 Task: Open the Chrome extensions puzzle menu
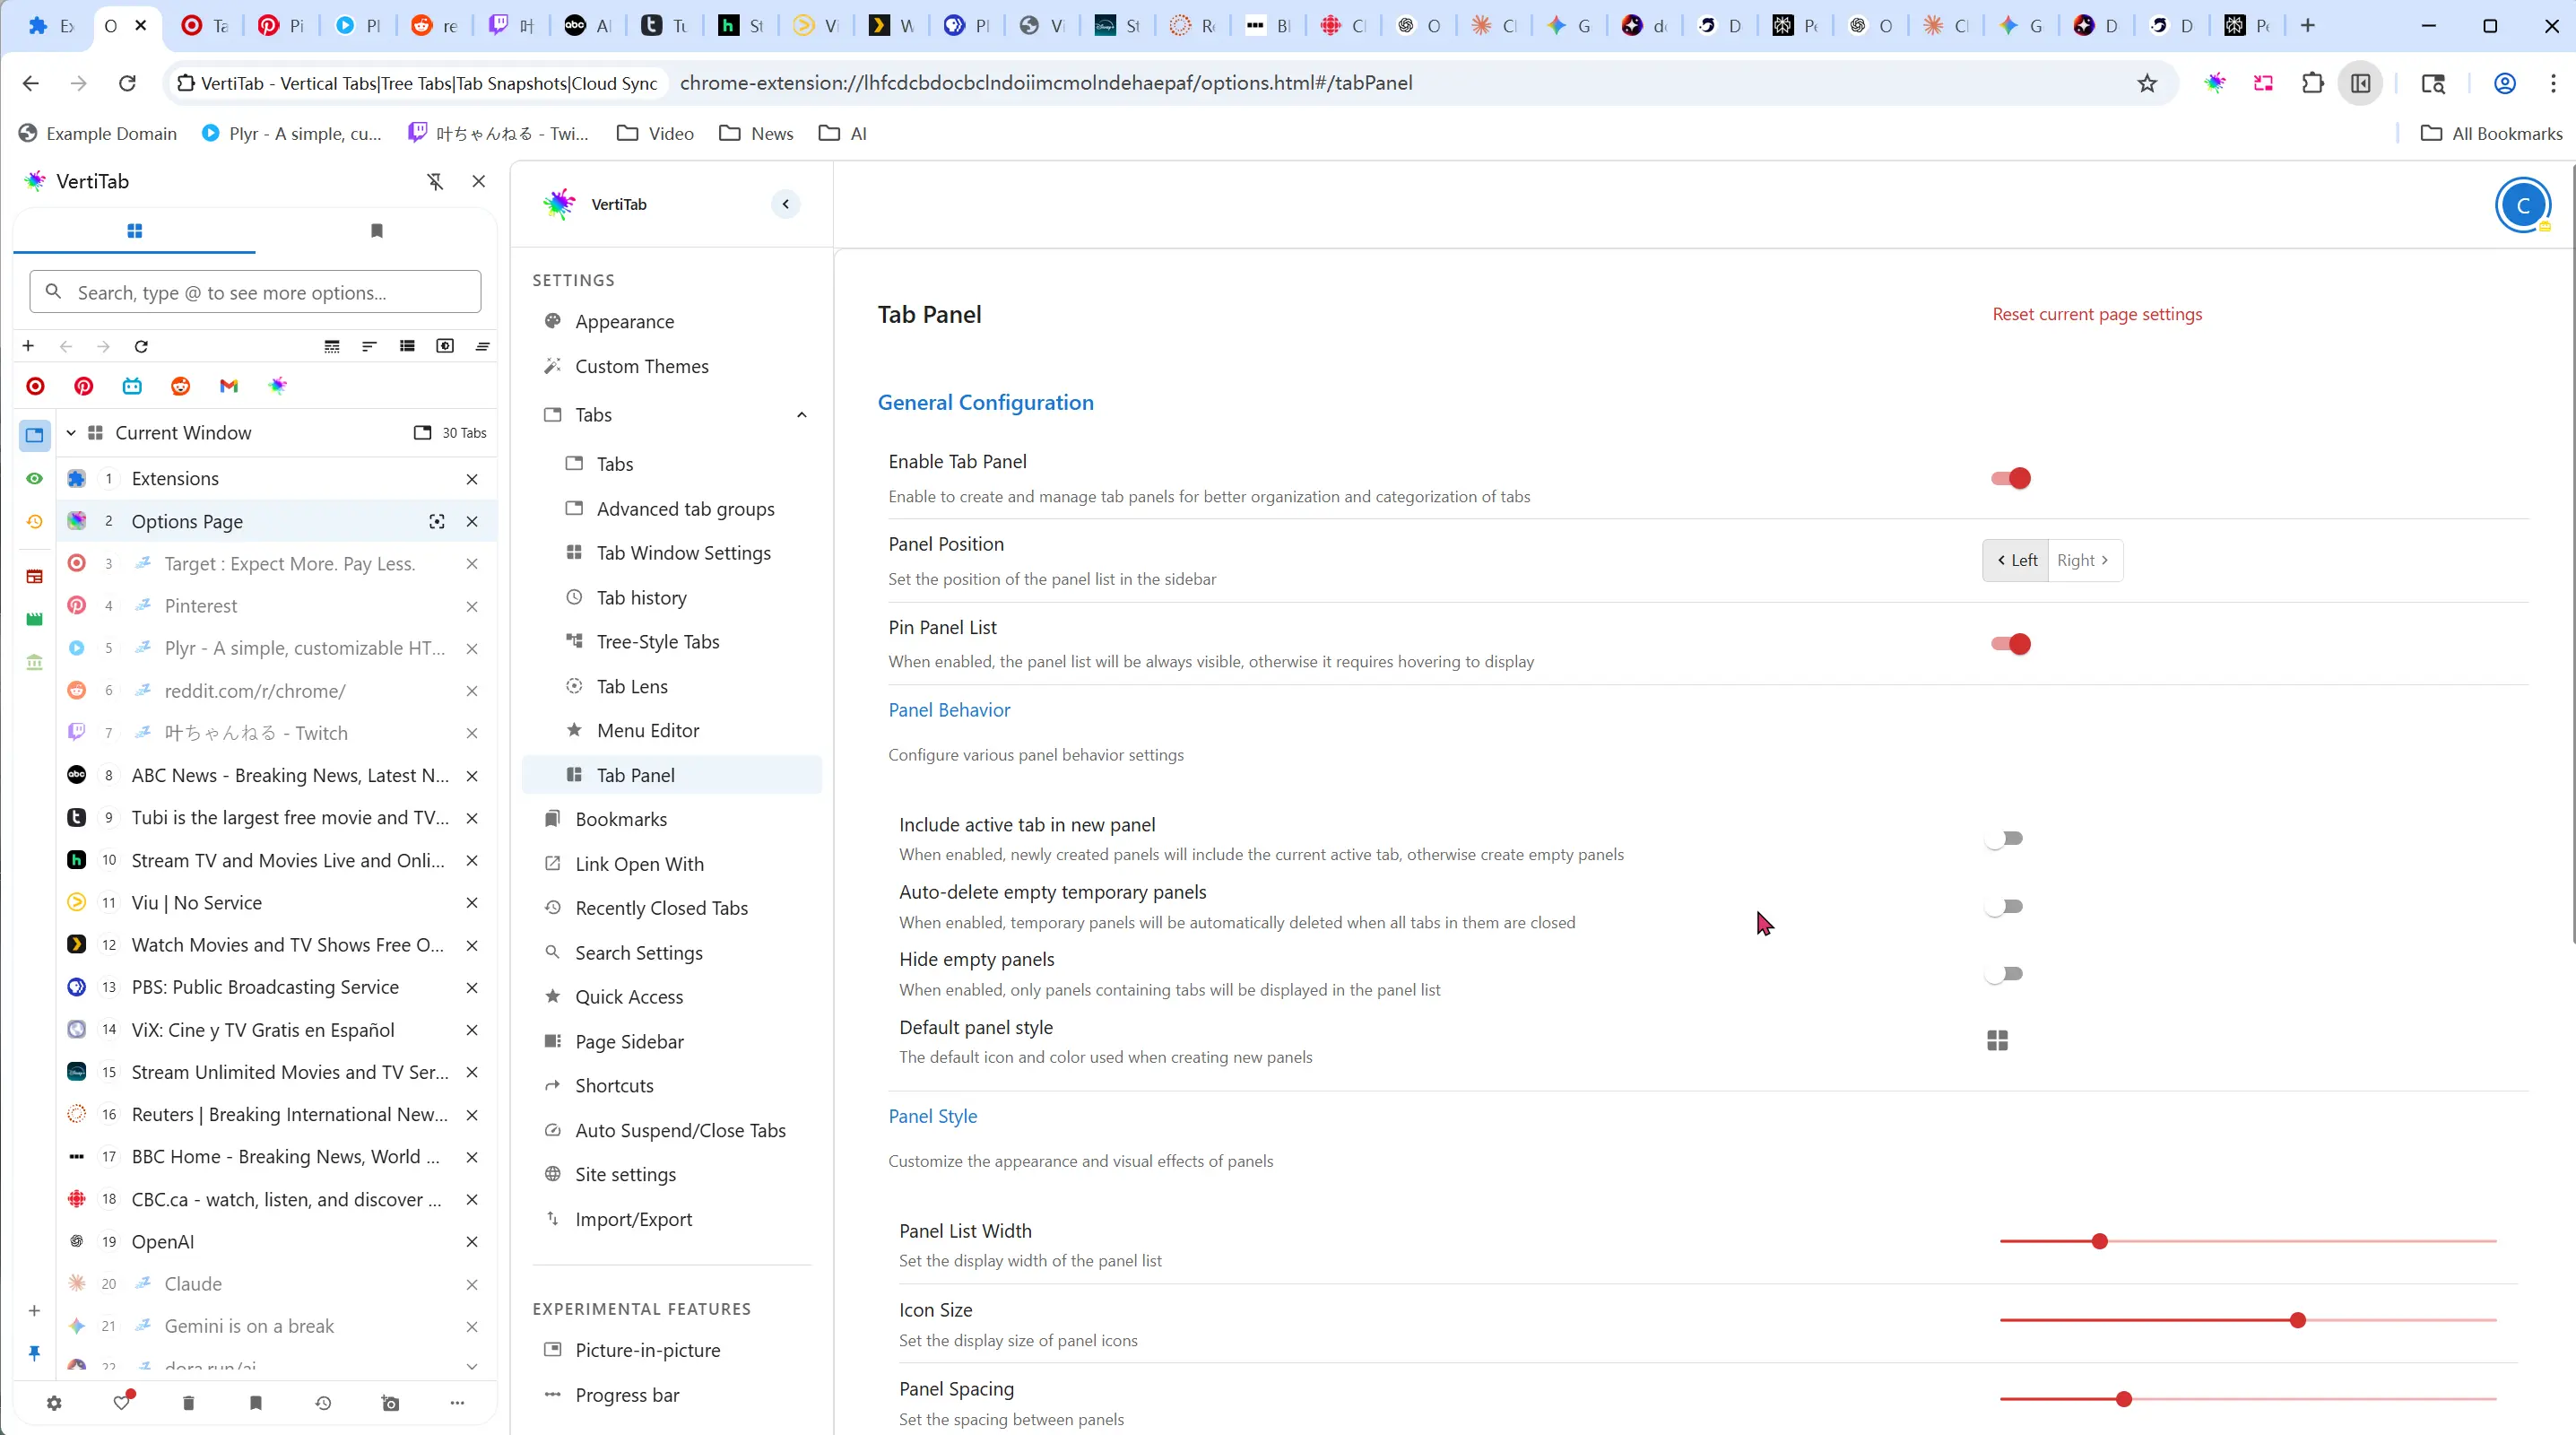2312,83
